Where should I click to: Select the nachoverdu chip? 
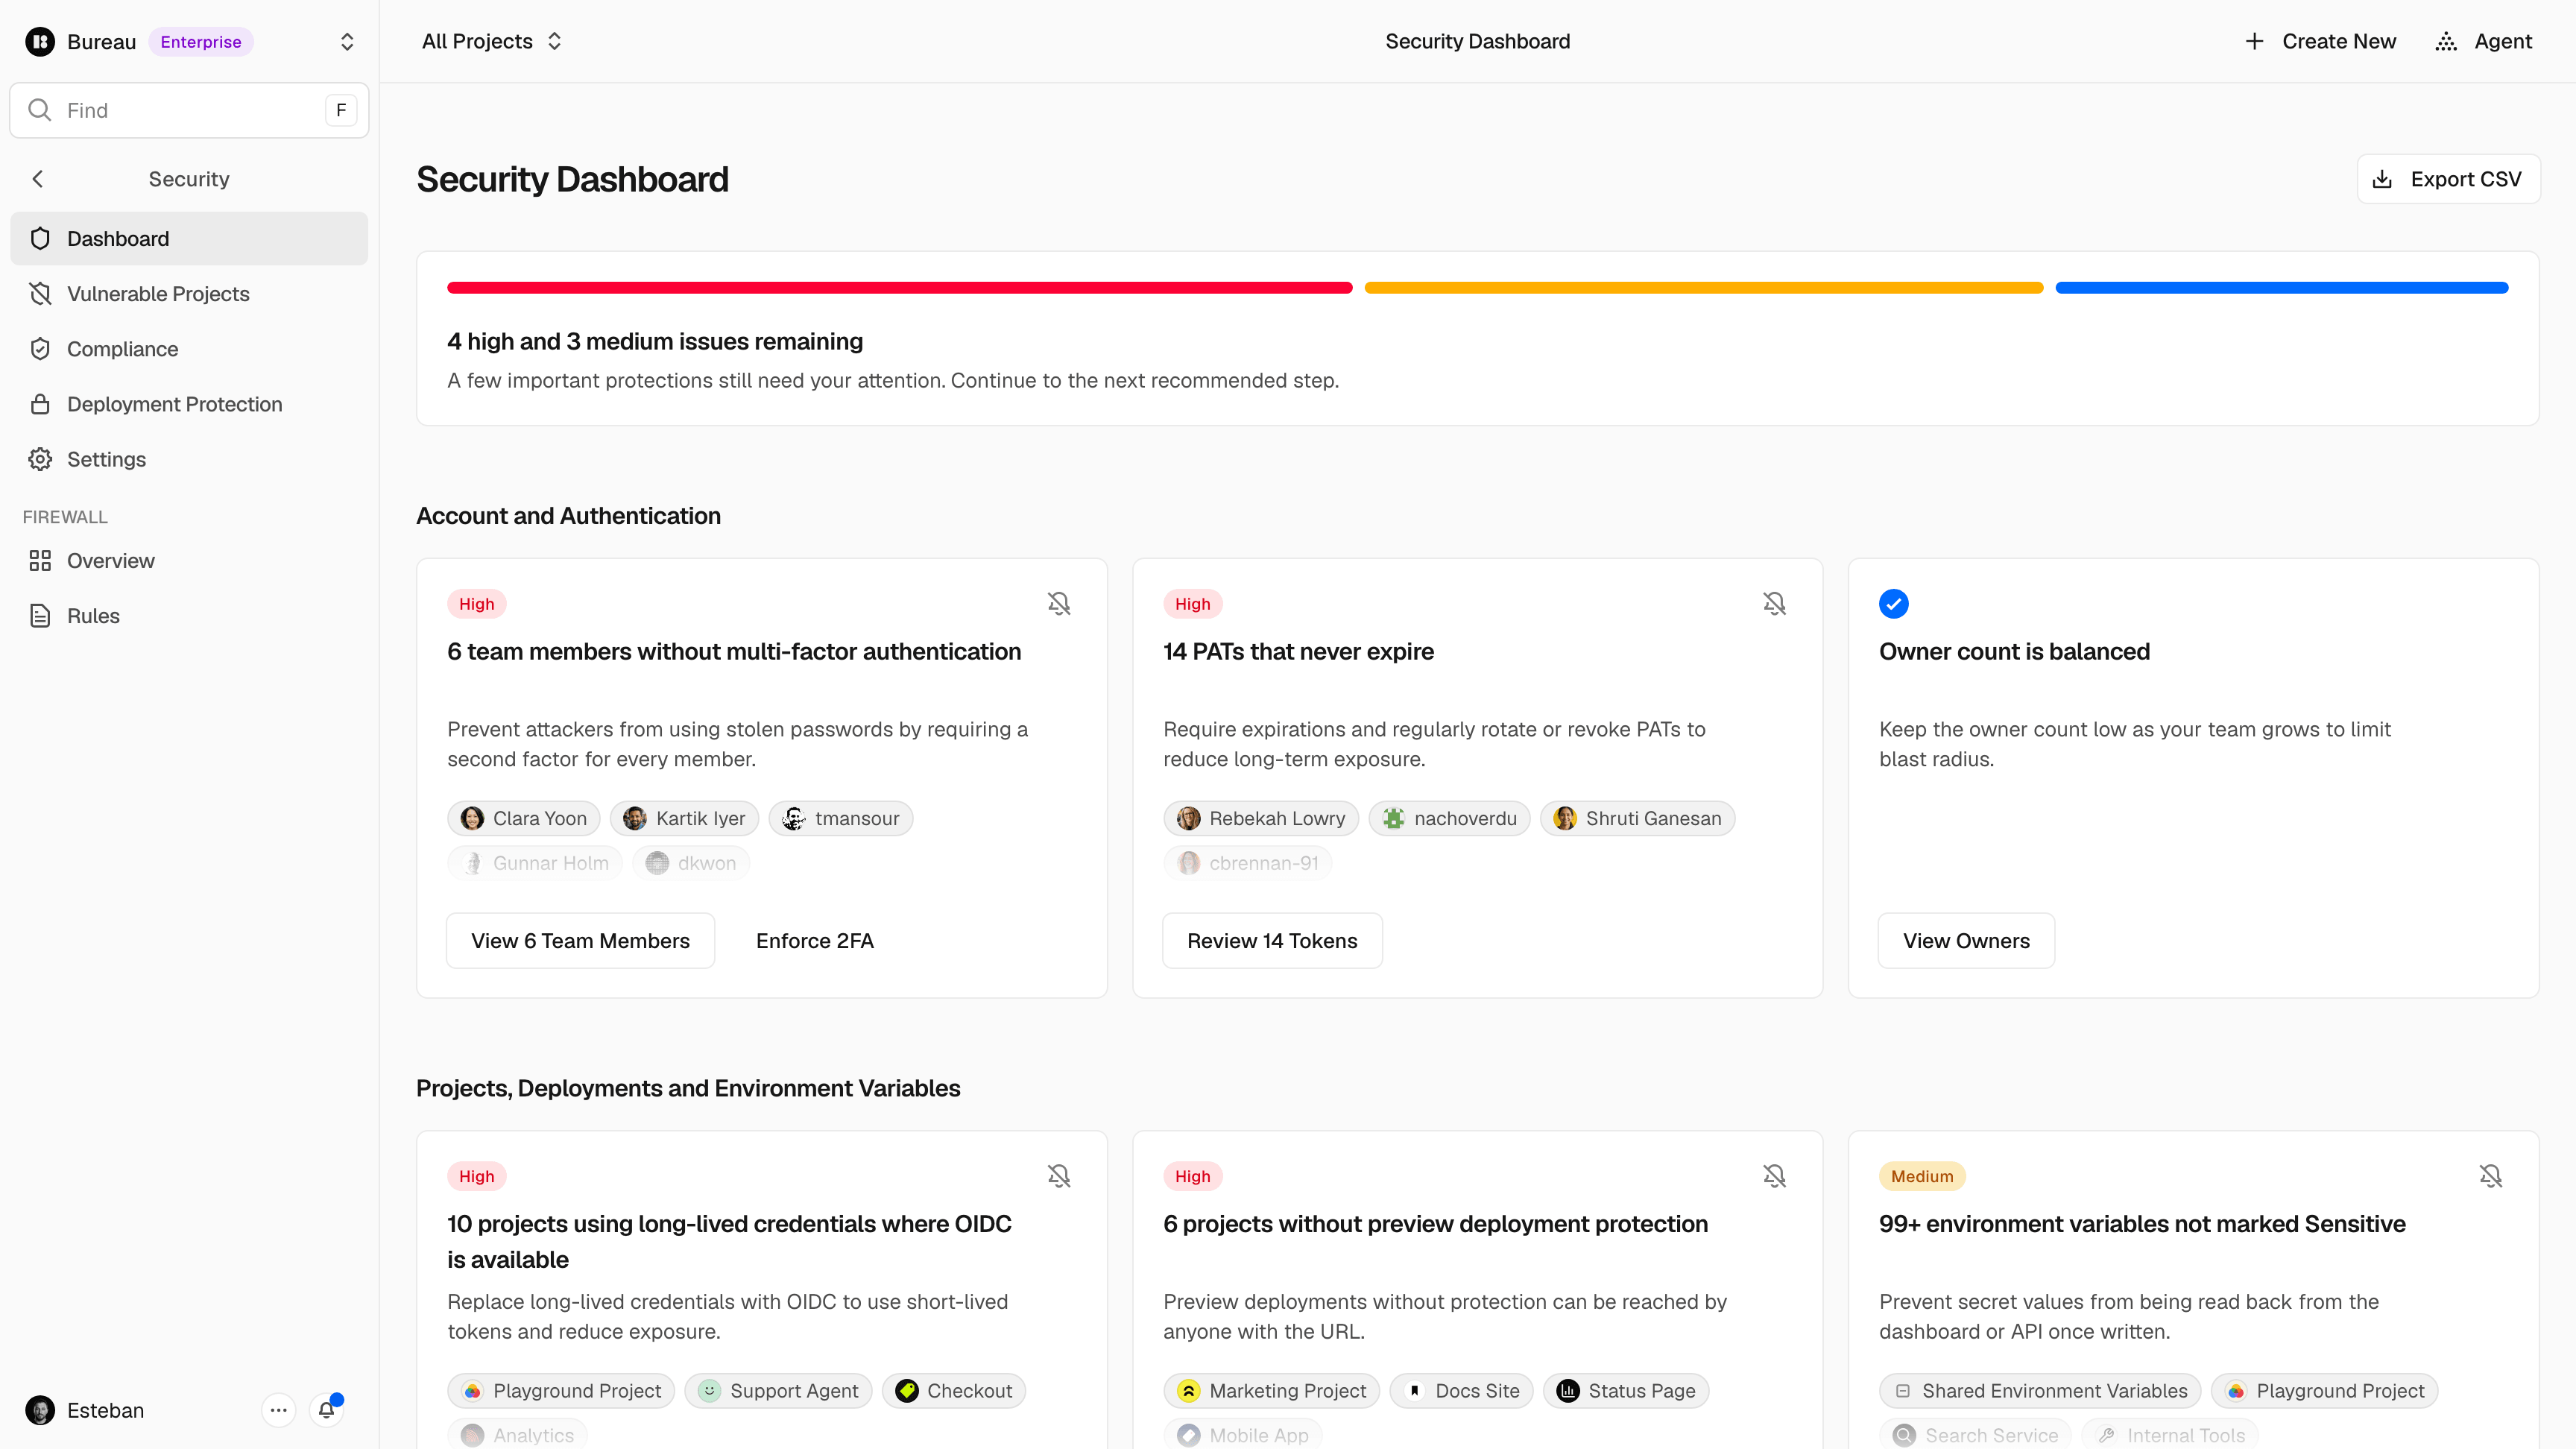point(1449,818)
